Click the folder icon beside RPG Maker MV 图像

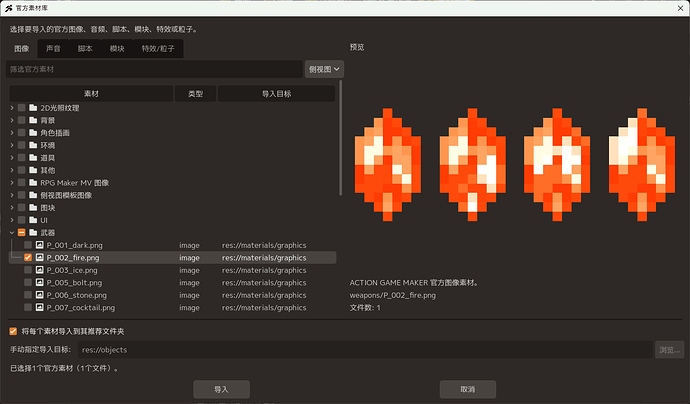33,182
